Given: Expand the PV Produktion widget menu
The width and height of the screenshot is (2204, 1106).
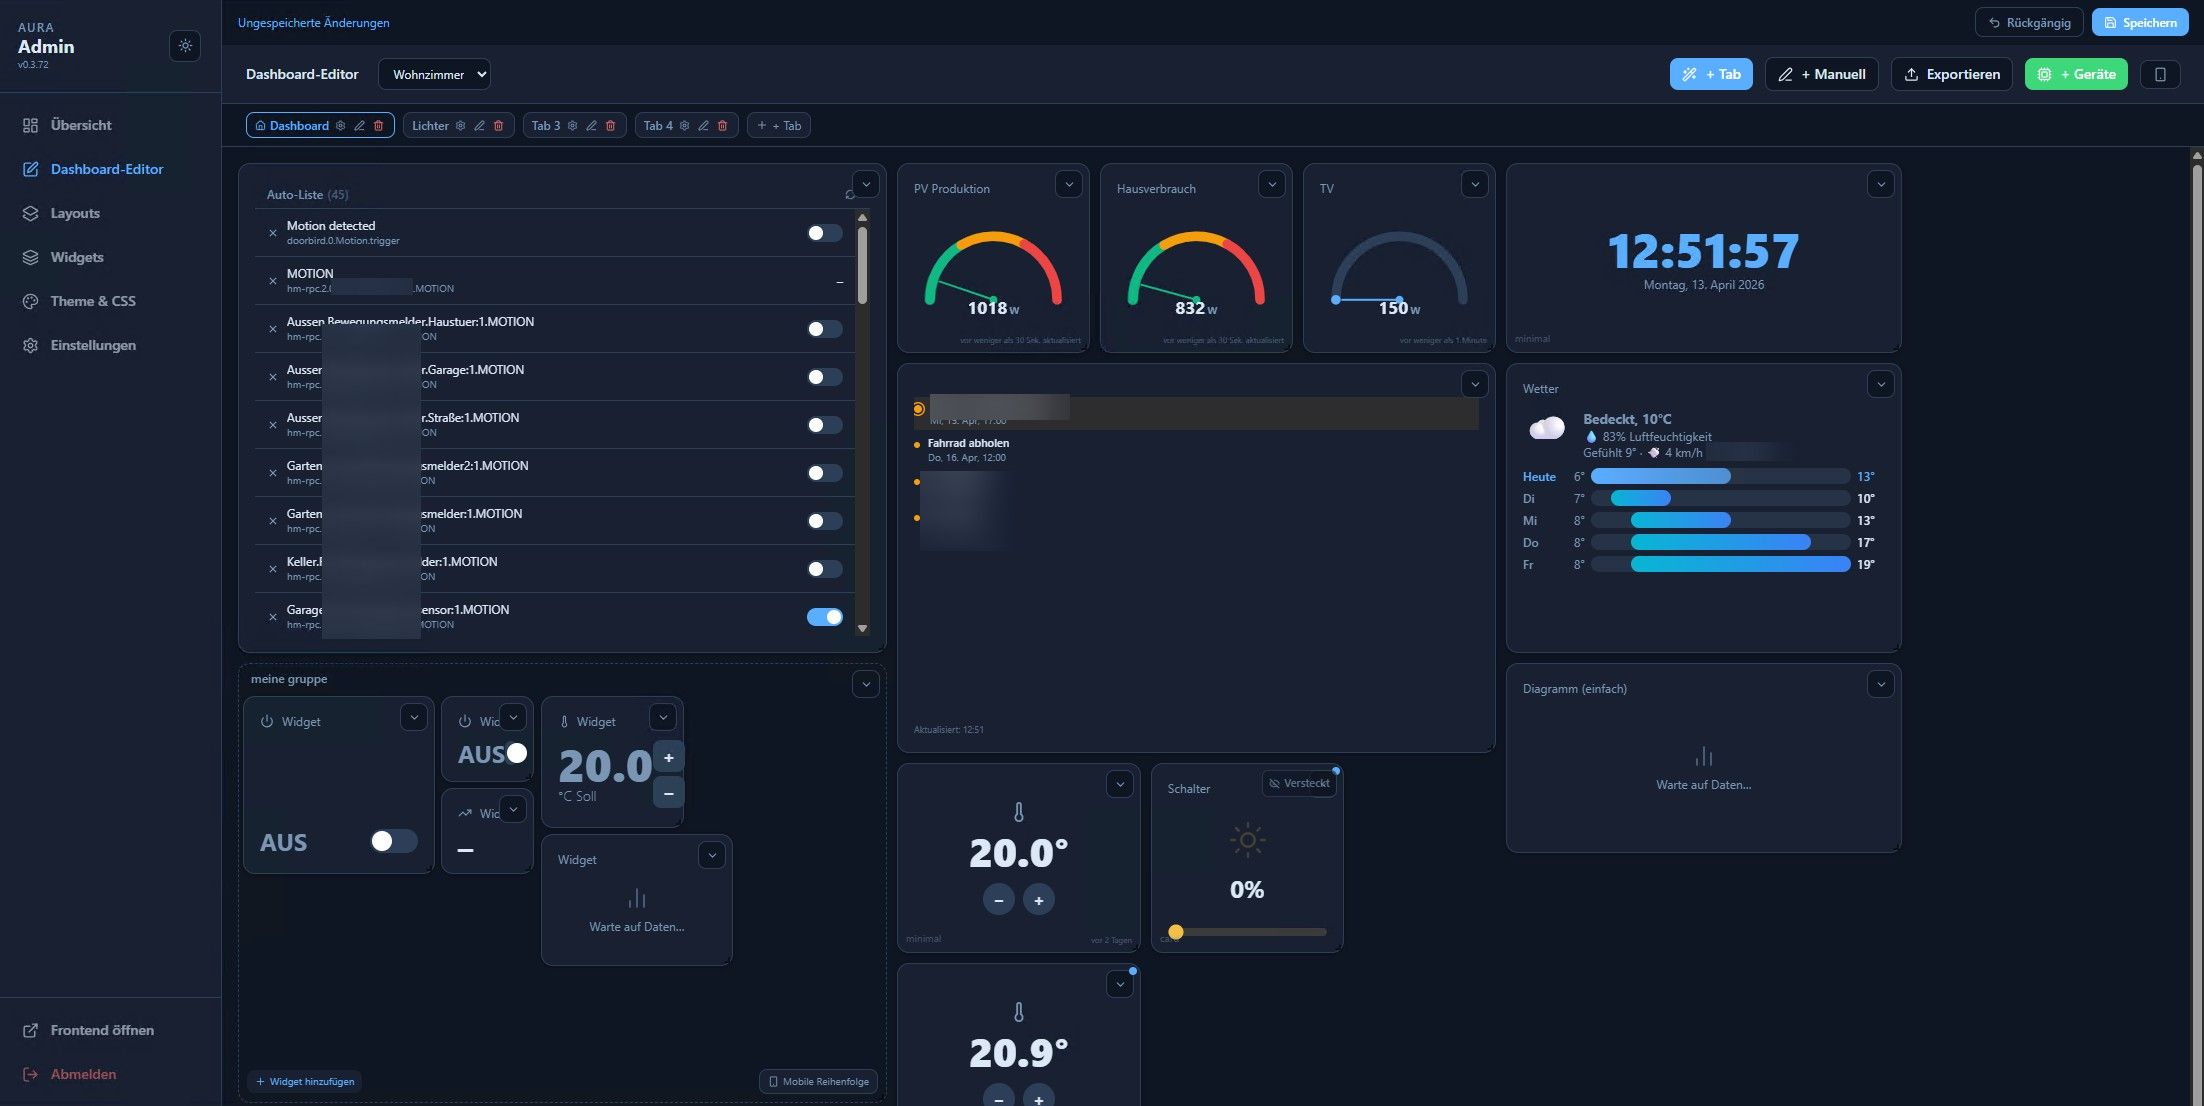Looking at the screenshot, I should (1068, 184).
